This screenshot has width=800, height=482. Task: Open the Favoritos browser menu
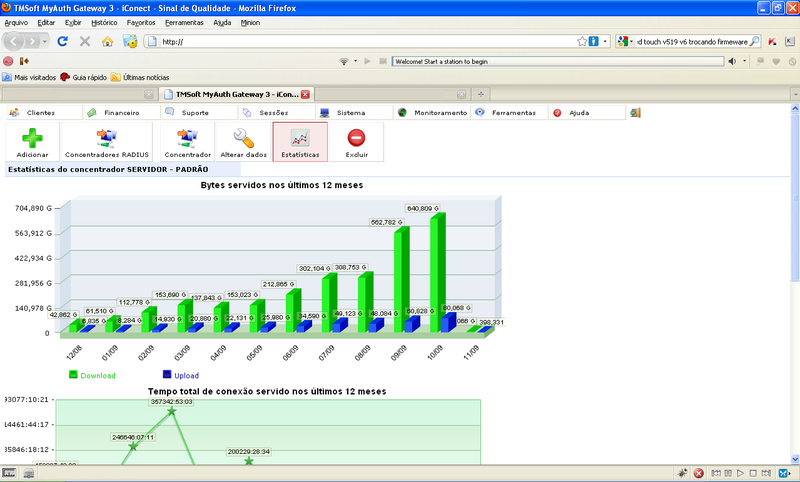pos(141,22)
